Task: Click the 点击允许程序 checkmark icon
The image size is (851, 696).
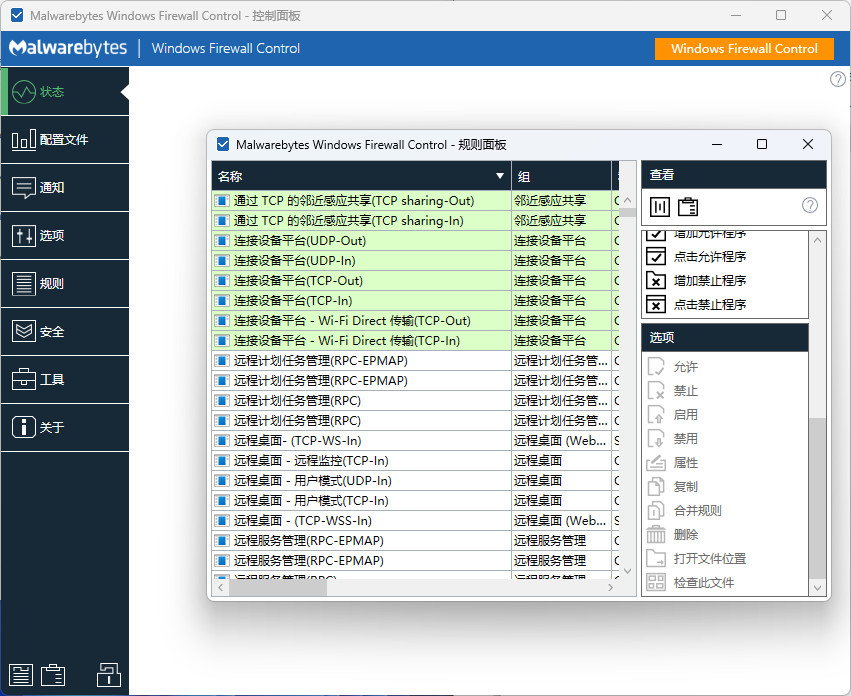Action: pos(656,256)
